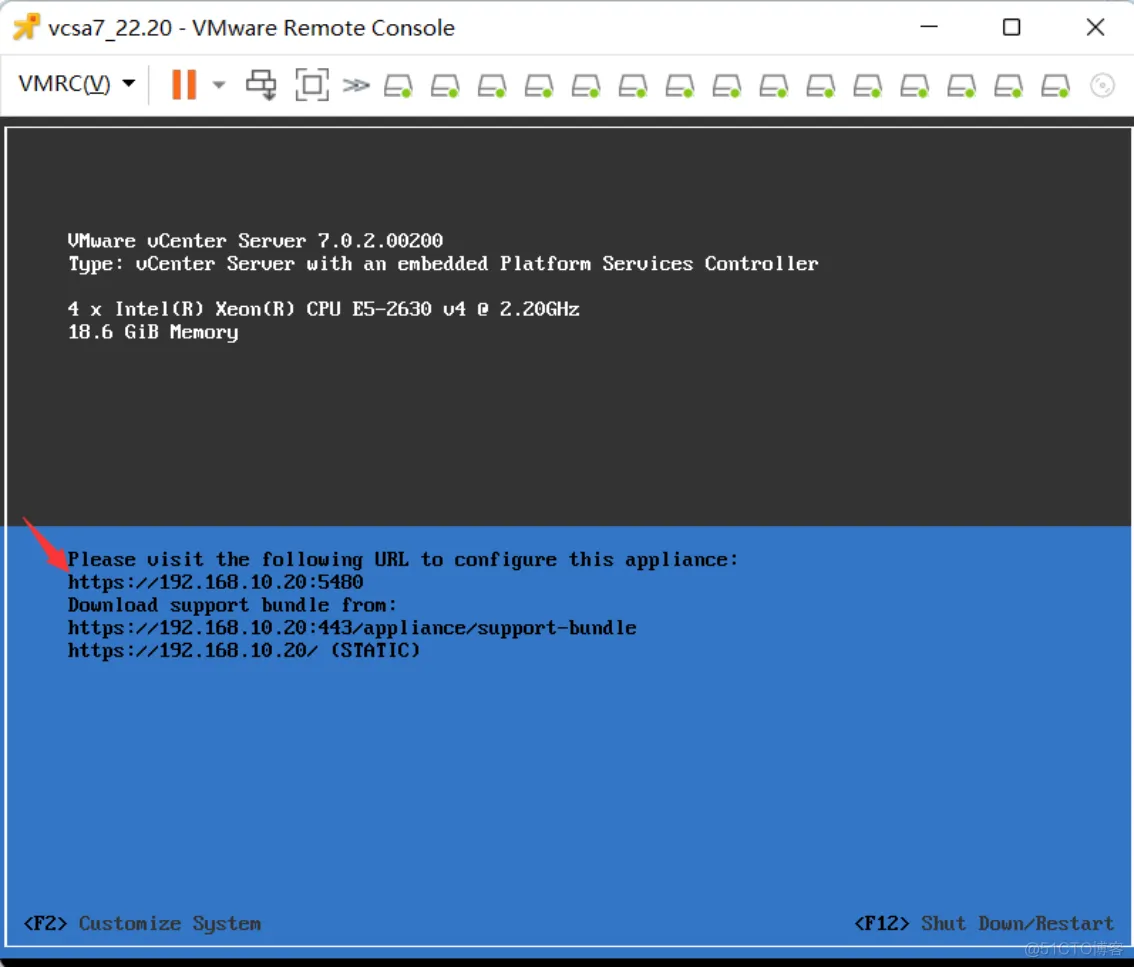This screenshot has height=968, width=1134.
Task: Click the double chevron toolbar icon
Action: click(x=356, y=85)
